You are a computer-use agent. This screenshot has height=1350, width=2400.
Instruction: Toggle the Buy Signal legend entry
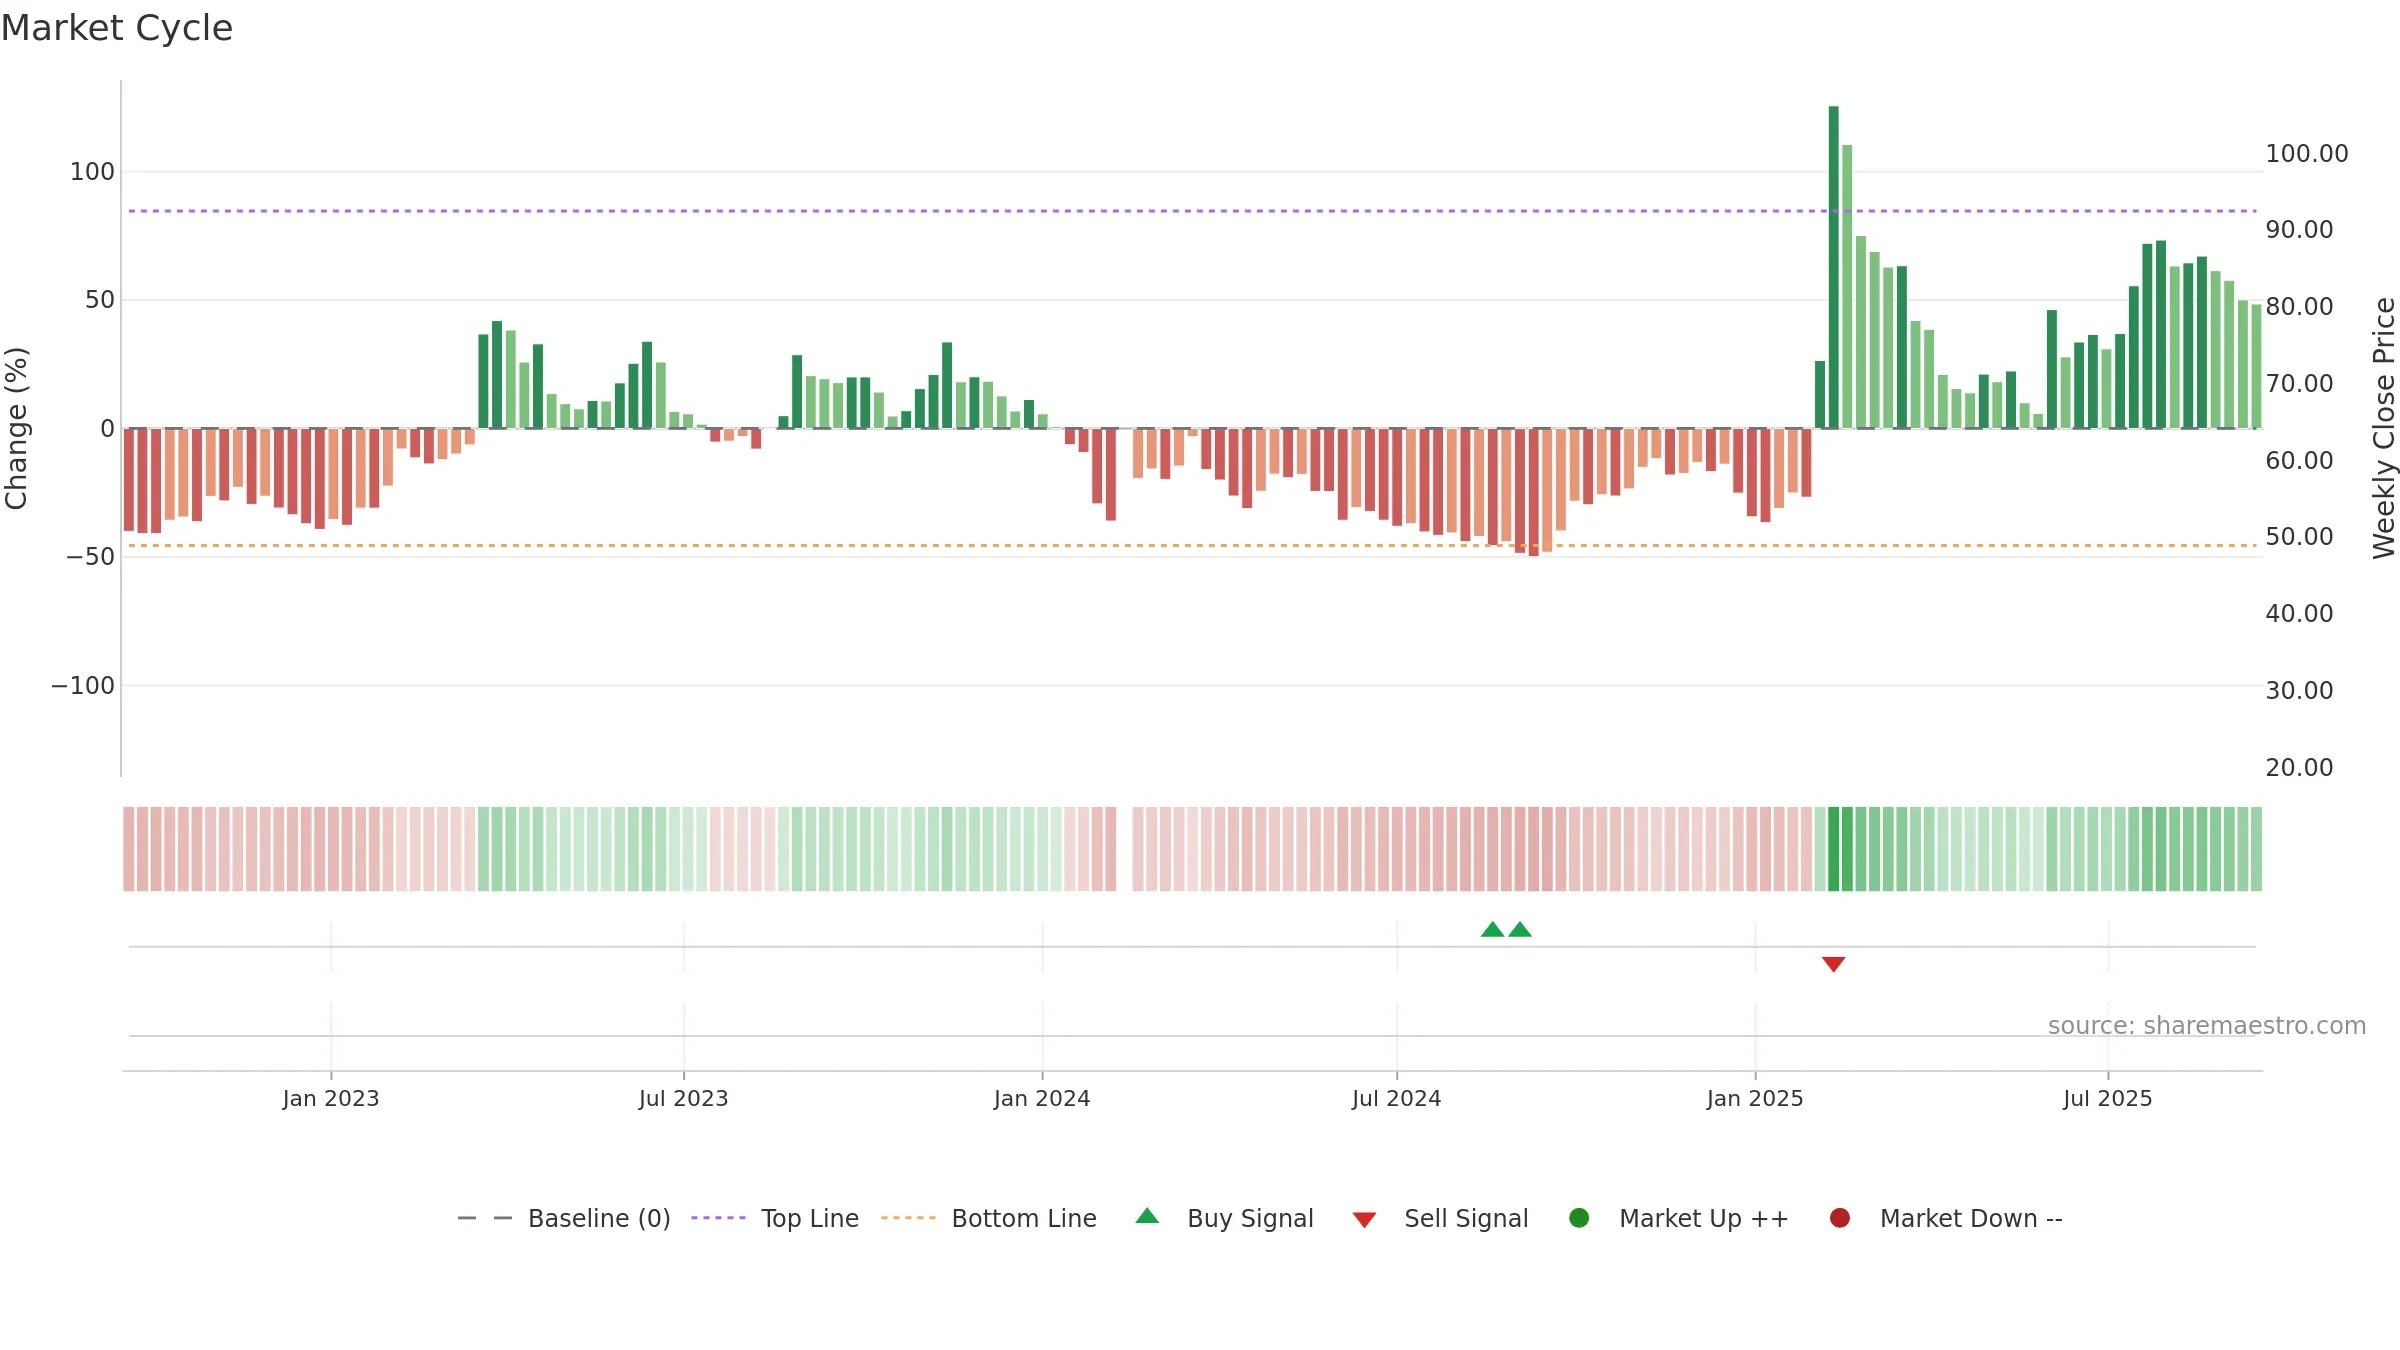pyautogui.click(x=1225, y=1218)
